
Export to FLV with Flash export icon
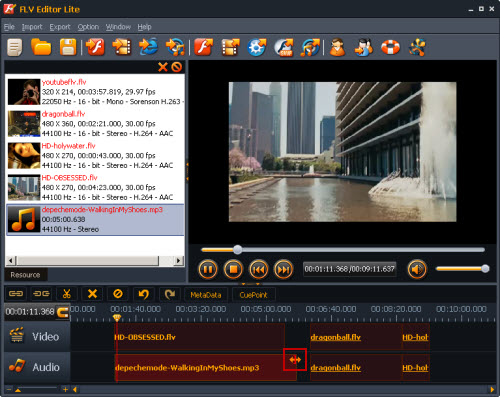coord(204,47)
